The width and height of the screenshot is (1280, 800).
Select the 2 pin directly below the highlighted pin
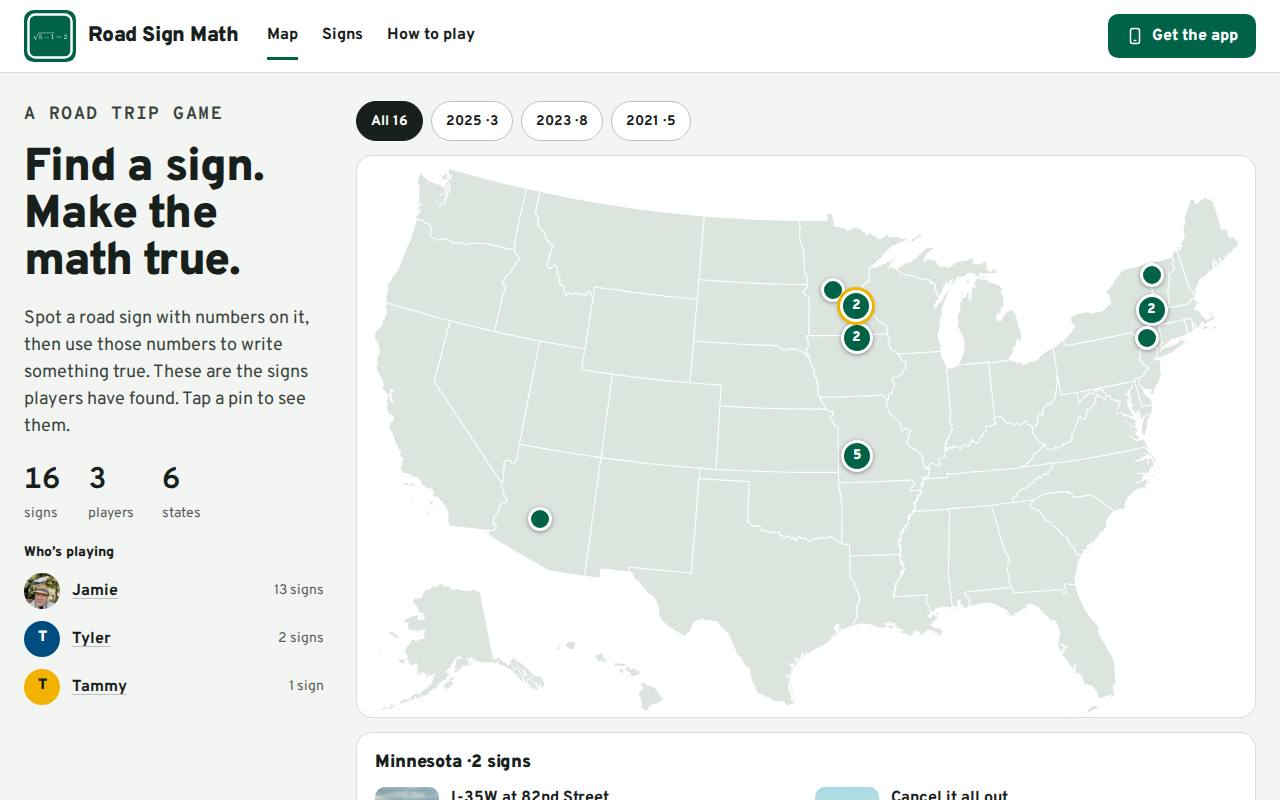(x=856, y=338)
